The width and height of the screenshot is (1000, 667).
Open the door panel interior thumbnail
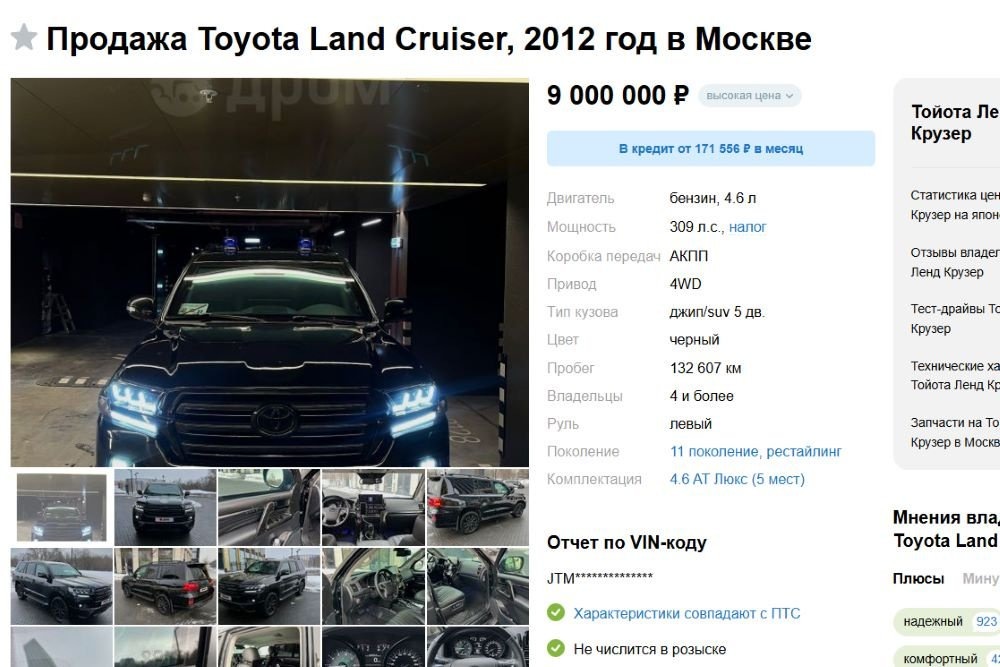pos(270,508)
